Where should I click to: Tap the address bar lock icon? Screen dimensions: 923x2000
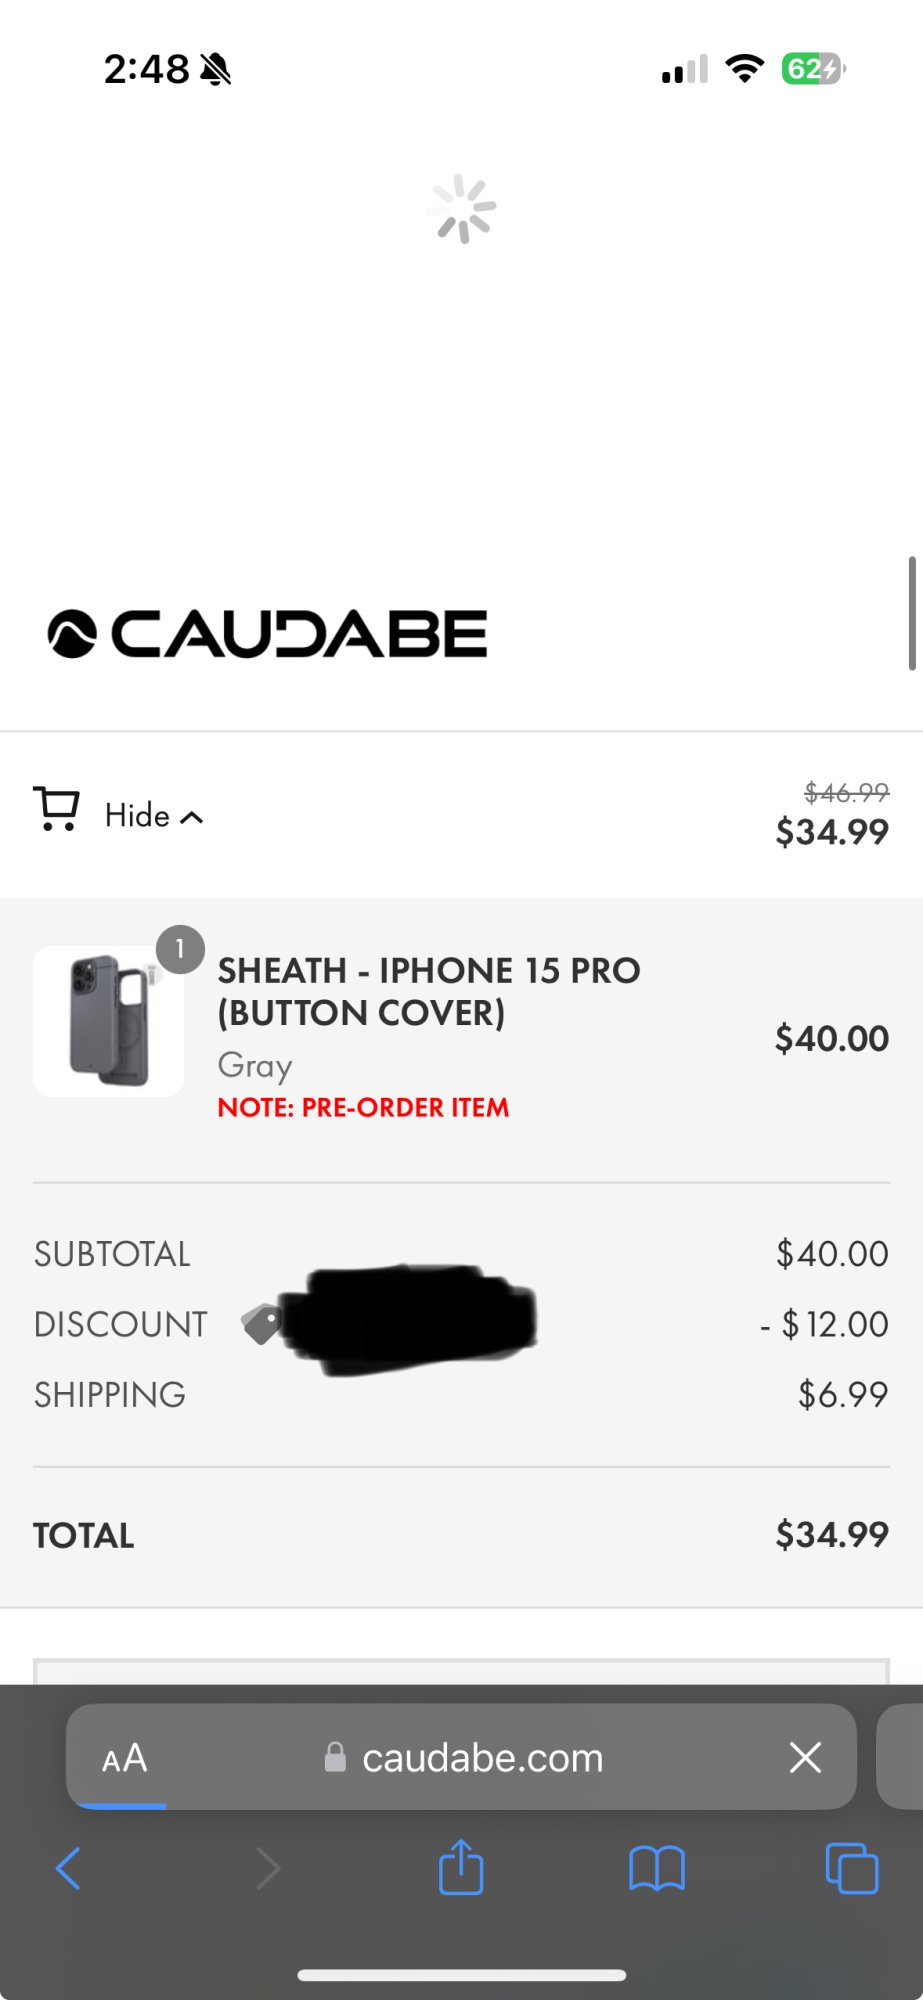(x=335, y=1757)
